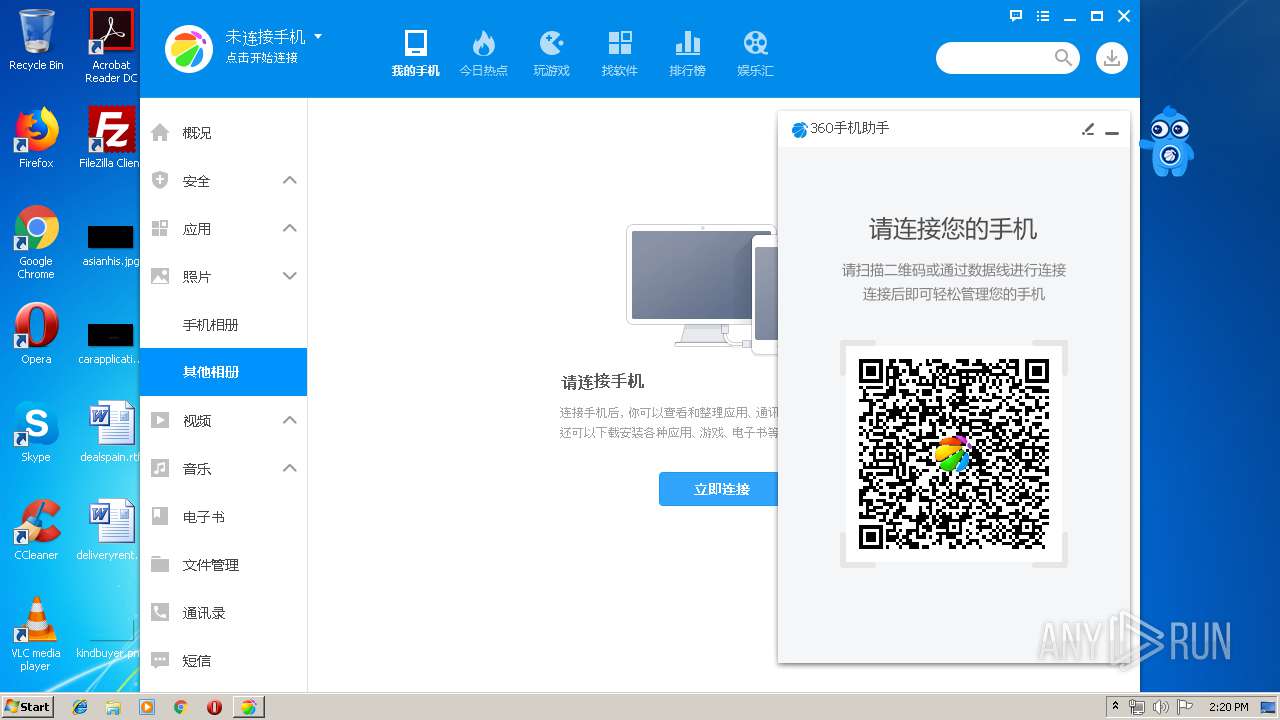Image resolution: width=1280 pixels, height=720 pixels.
Task: Open dealspain.rtf desktop file
Action: tap(111, 433)
